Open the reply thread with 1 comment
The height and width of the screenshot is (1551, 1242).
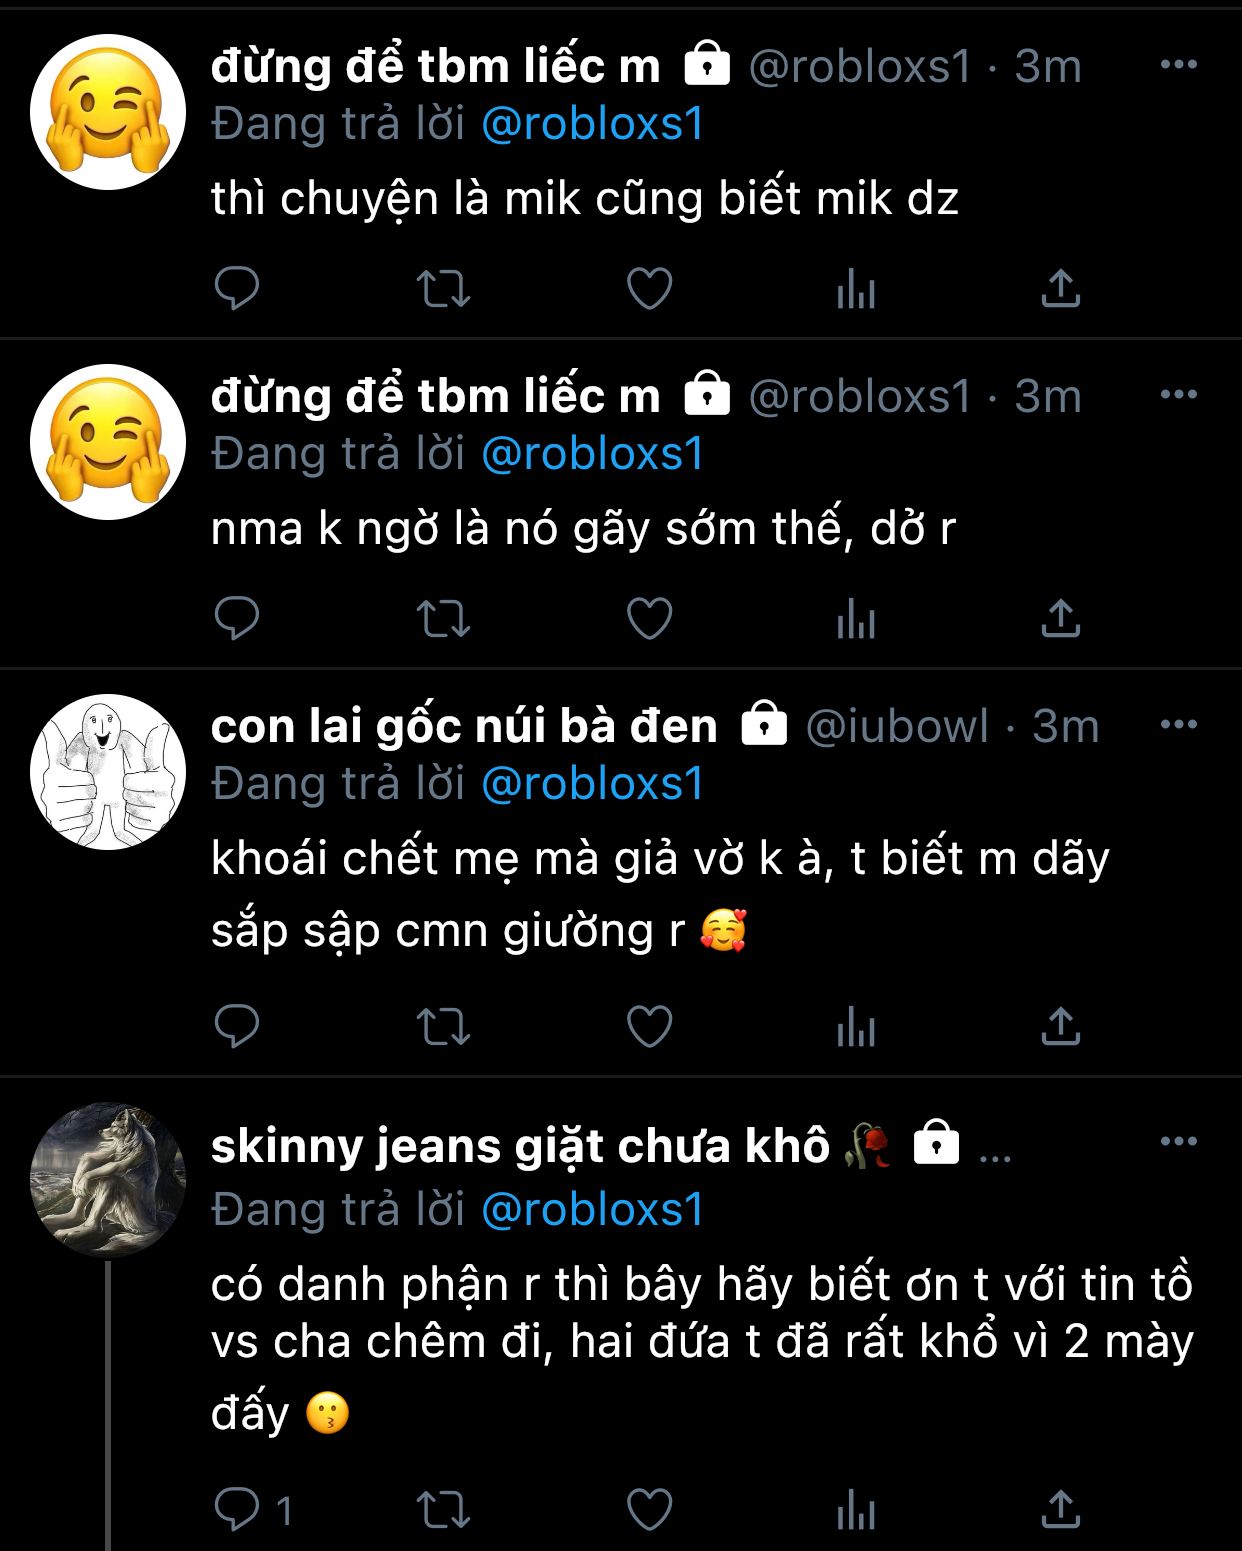tap(254, 1509)
